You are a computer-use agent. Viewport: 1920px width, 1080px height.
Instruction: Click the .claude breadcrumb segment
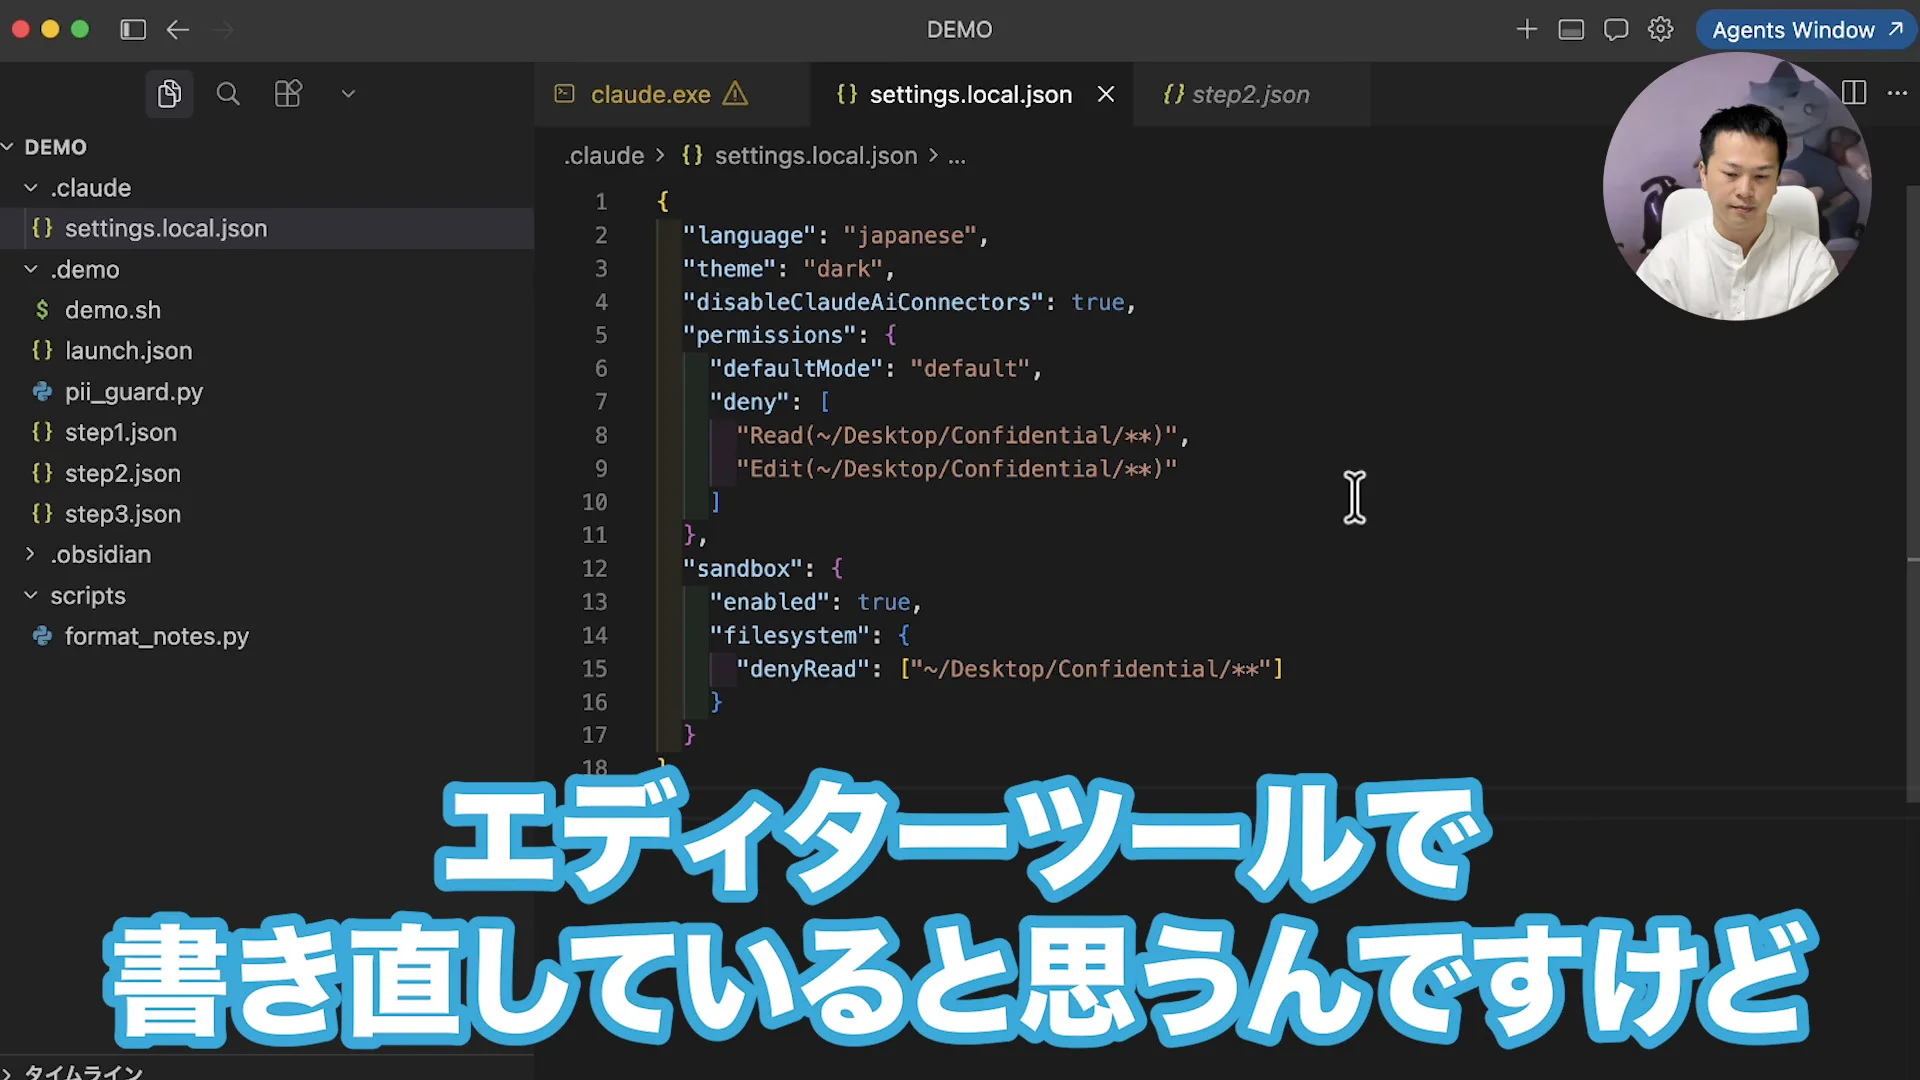pos(604,156)
